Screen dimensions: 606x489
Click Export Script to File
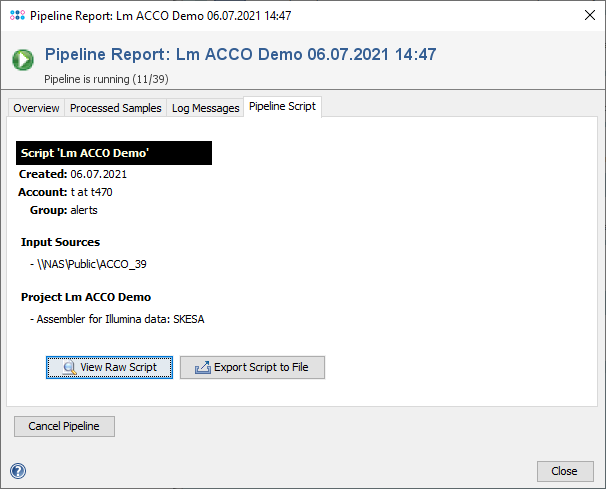point(252,367)
